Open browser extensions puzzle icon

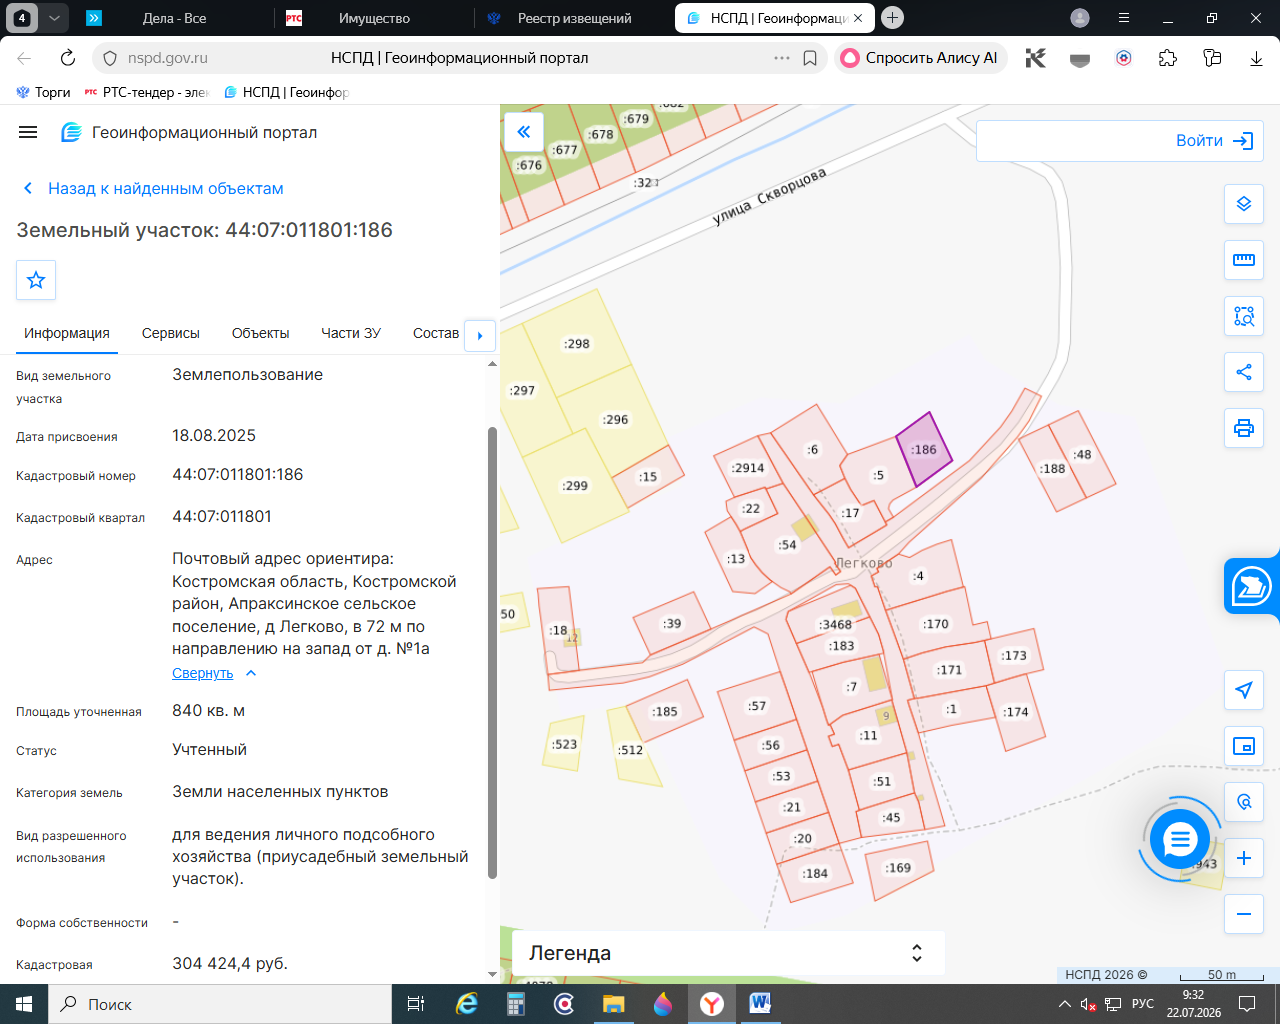coord(1168,58)
